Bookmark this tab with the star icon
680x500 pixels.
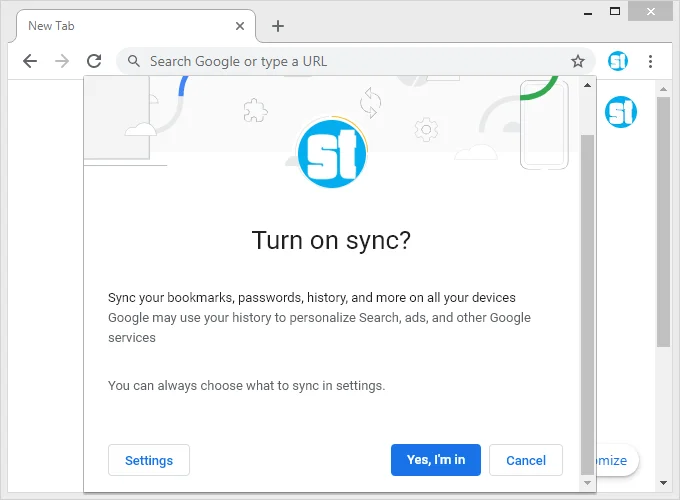[x=577, y=61]
